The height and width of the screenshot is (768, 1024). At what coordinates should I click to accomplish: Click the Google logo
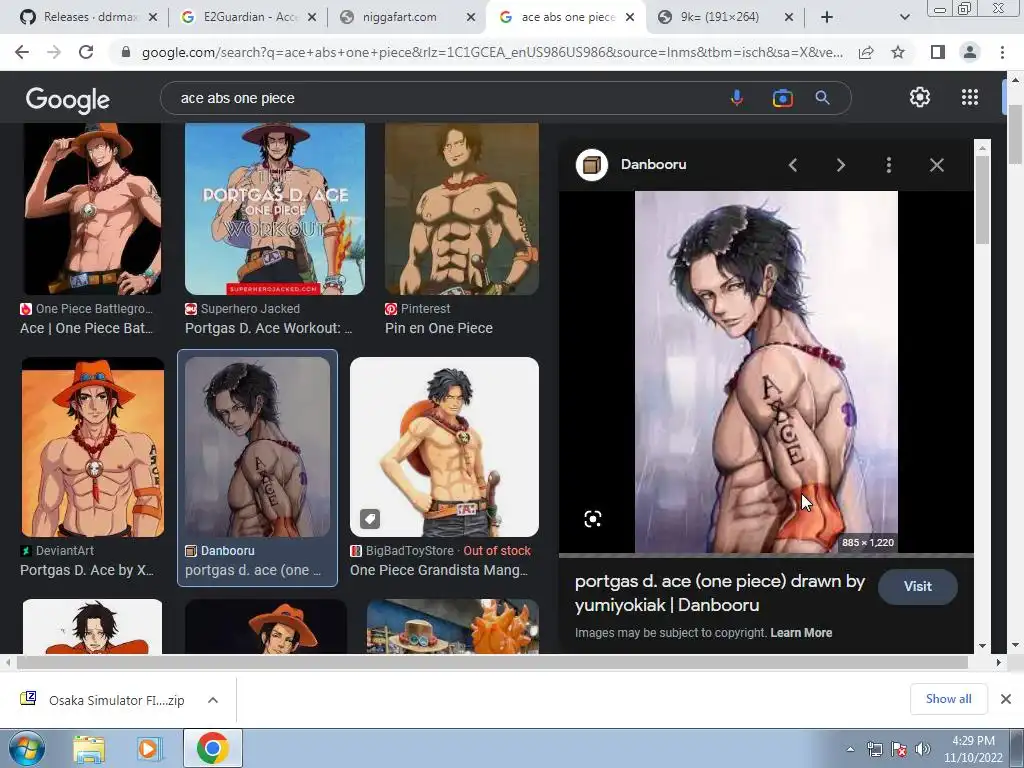click(68, 99)
